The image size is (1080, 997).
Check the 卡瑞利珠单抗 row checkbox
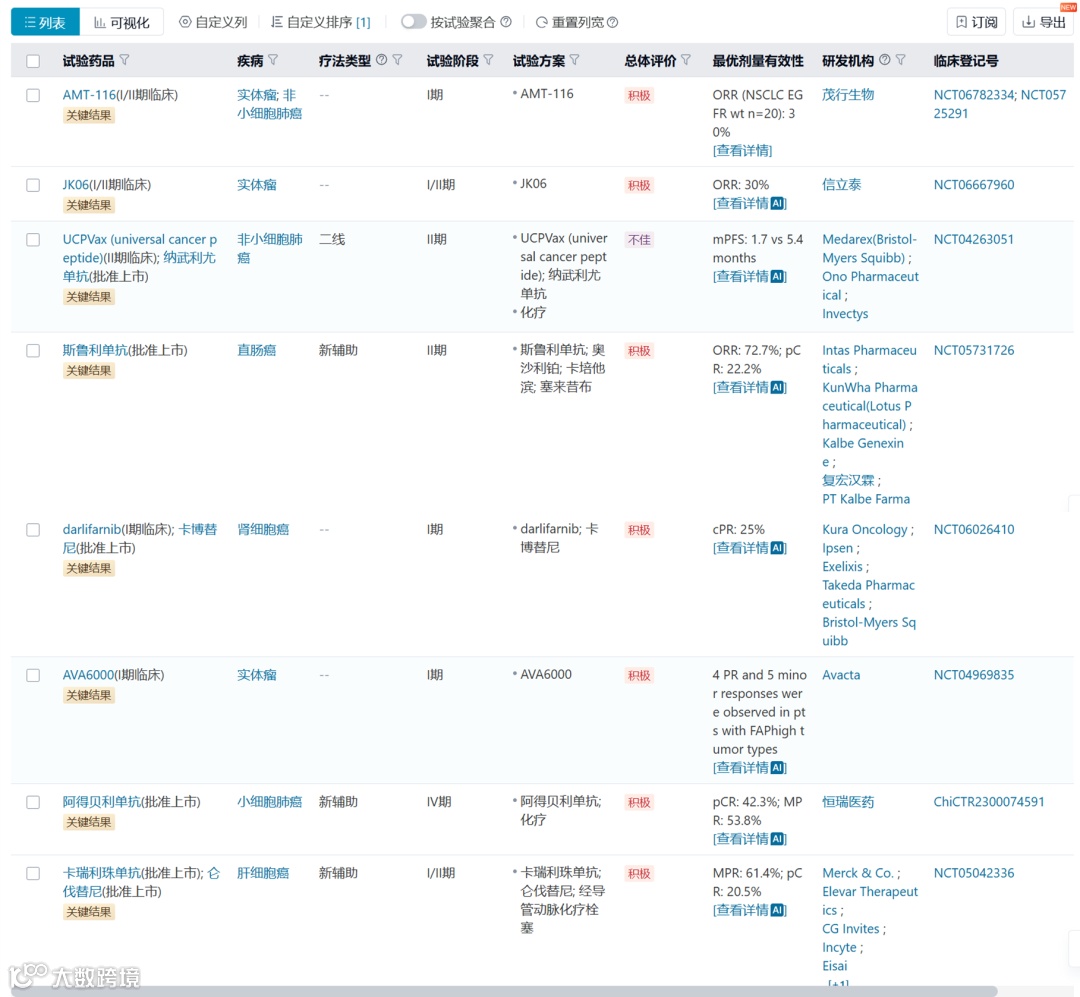click(33, 873)
